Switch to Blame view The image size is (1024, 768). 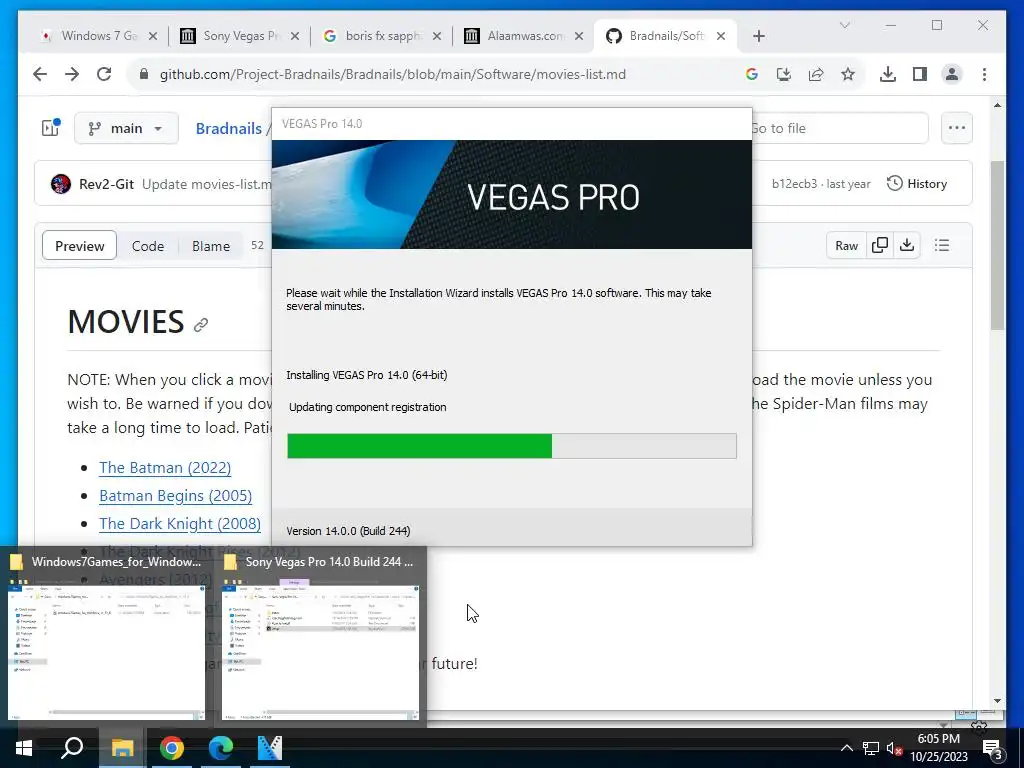click(x=211, y=246)
